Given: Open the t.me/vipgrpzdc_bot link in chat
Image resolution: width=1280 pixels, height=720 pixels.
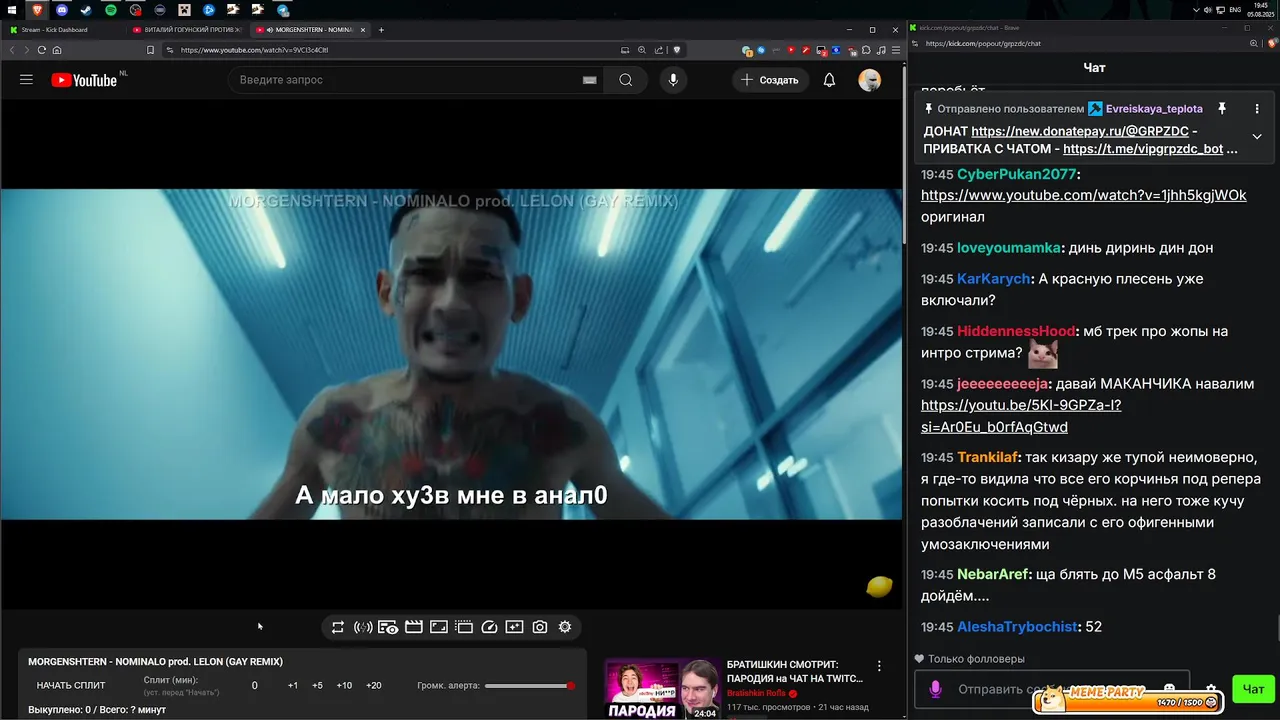Looking at the screenshot, I should coord(1143,149).
